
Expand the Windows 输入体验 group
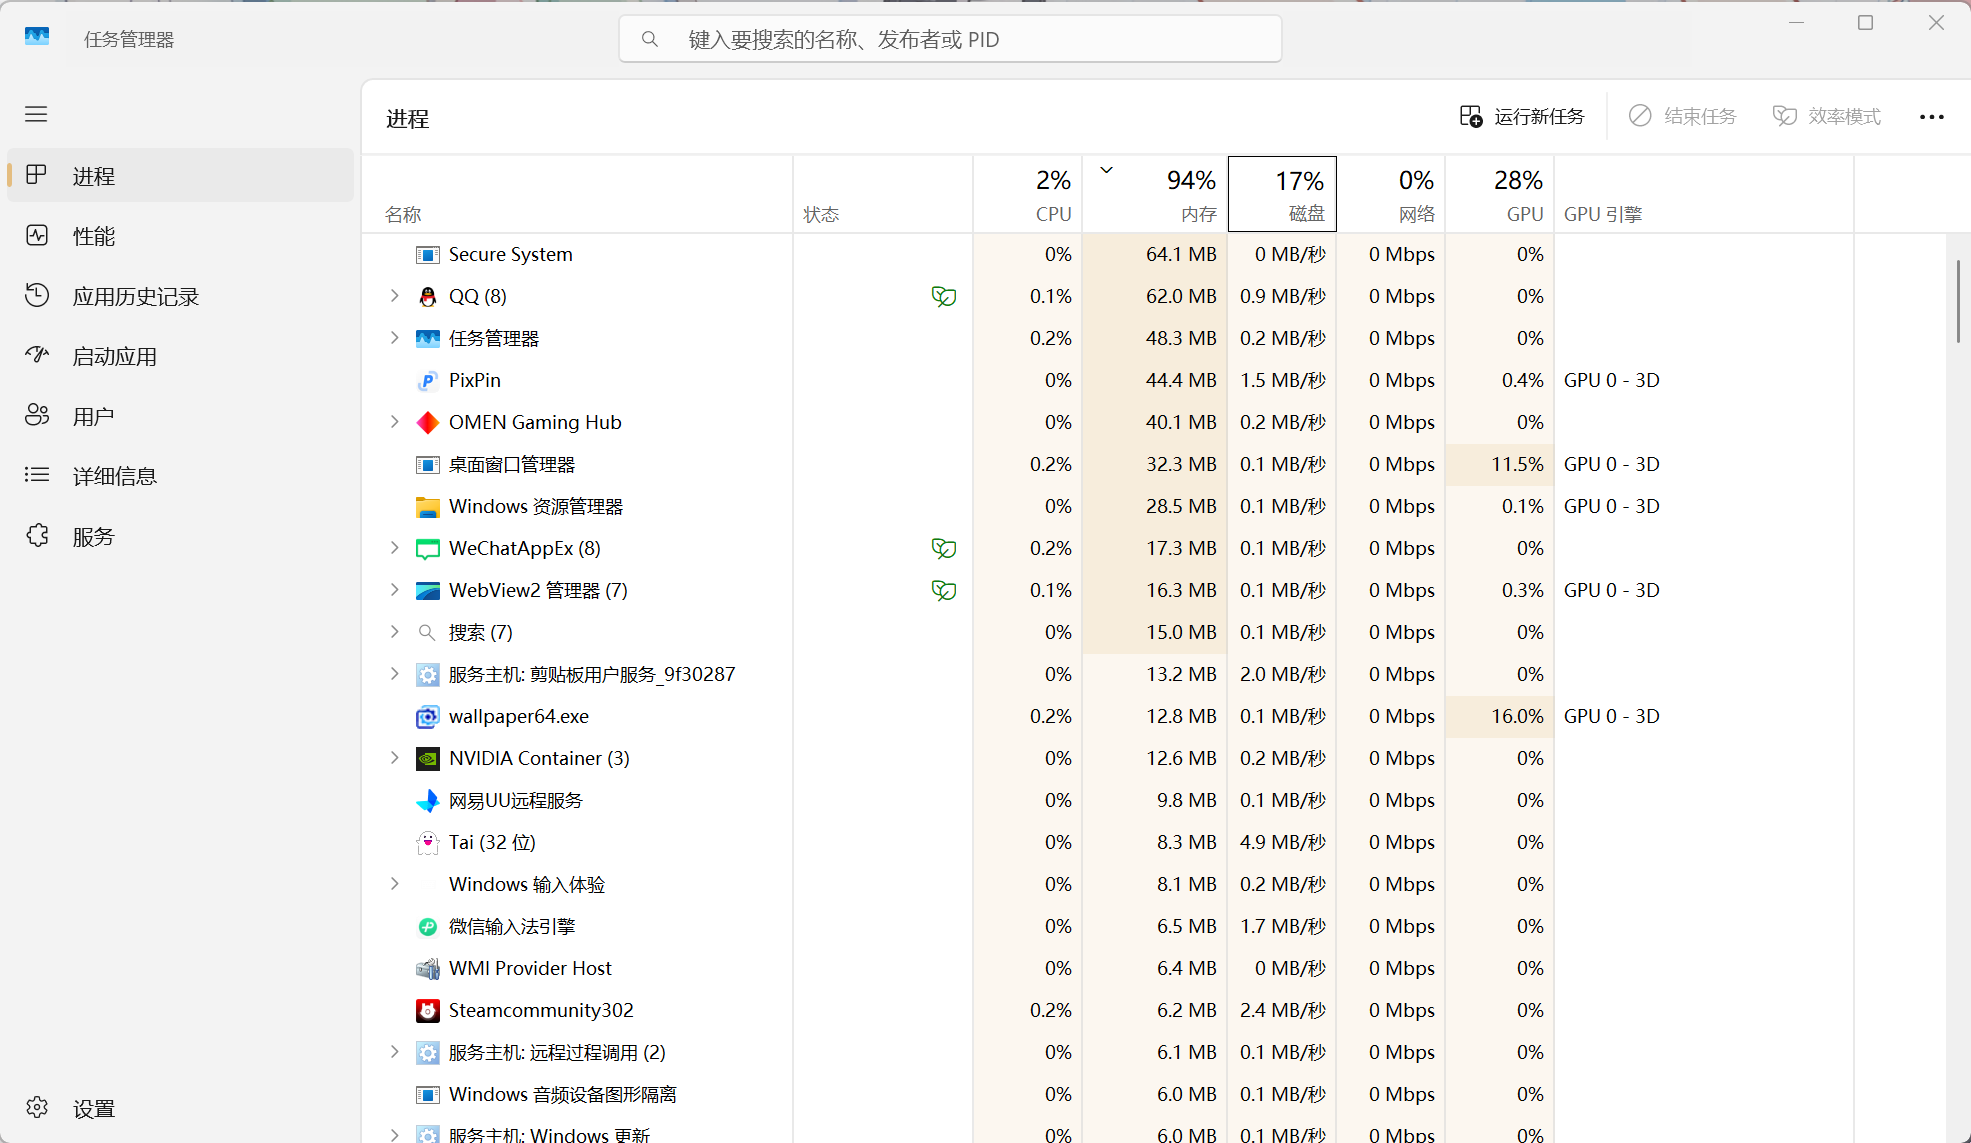[x=395, y=884]
